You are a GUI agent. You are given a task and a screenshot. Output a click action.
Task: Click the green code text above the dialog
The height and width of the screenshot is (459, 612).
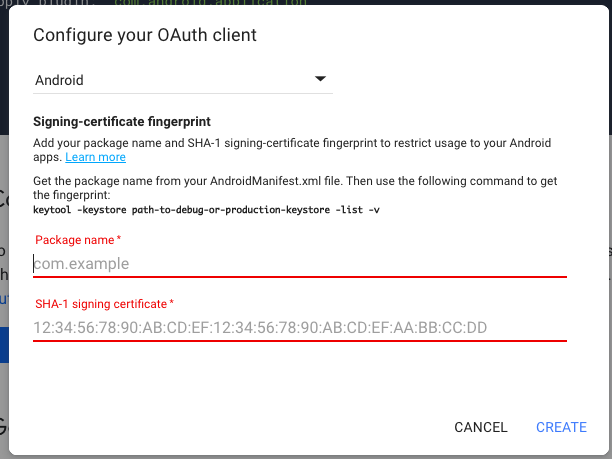tap(211, 2)
